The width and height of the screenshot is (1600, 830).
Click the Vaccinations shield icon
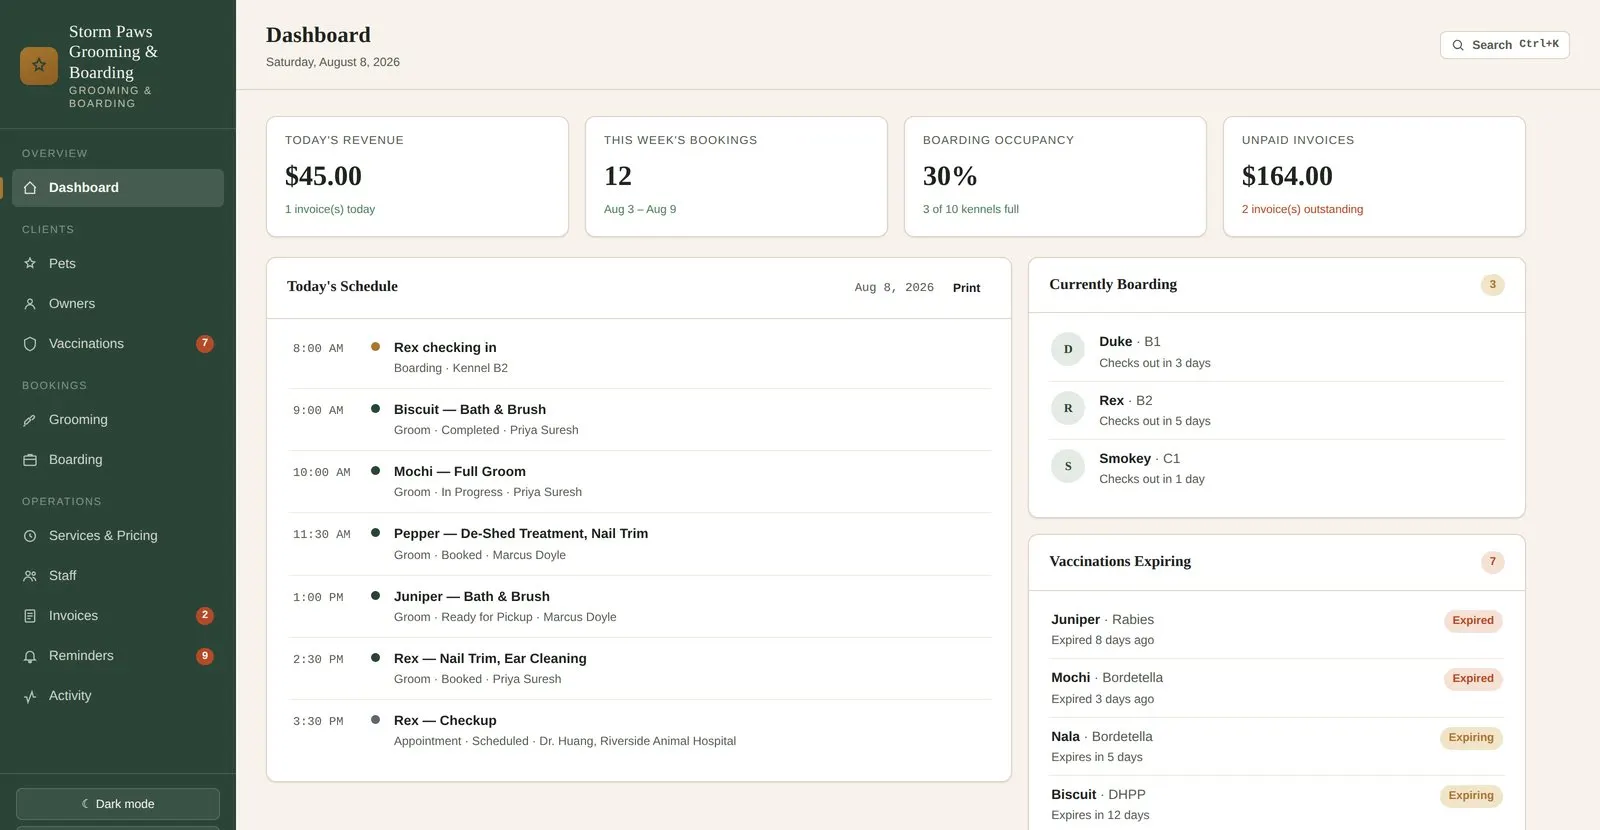(30, 344)
